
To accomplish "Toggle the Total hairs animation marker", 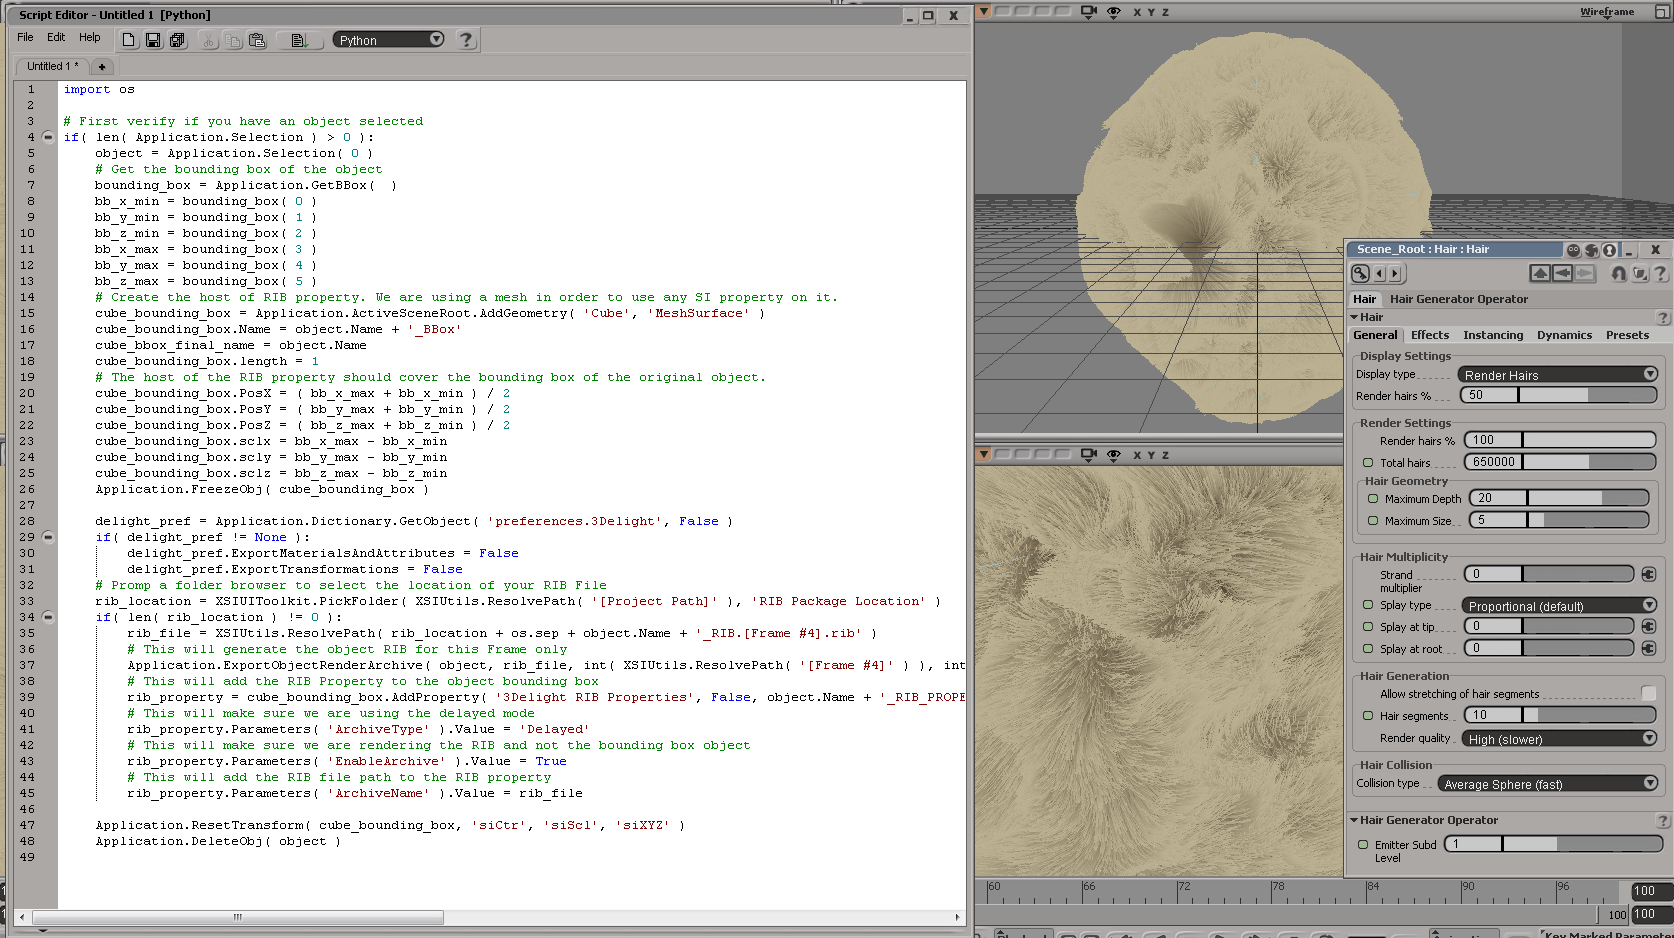I will coord(1368,462).
